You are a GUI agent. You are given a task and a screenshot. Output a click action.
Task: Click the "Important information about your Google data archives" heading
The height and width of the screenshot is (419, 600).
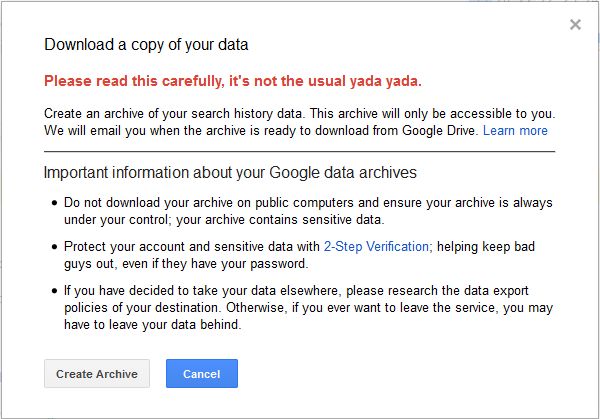pyautogui.click(x=230, y=172)
